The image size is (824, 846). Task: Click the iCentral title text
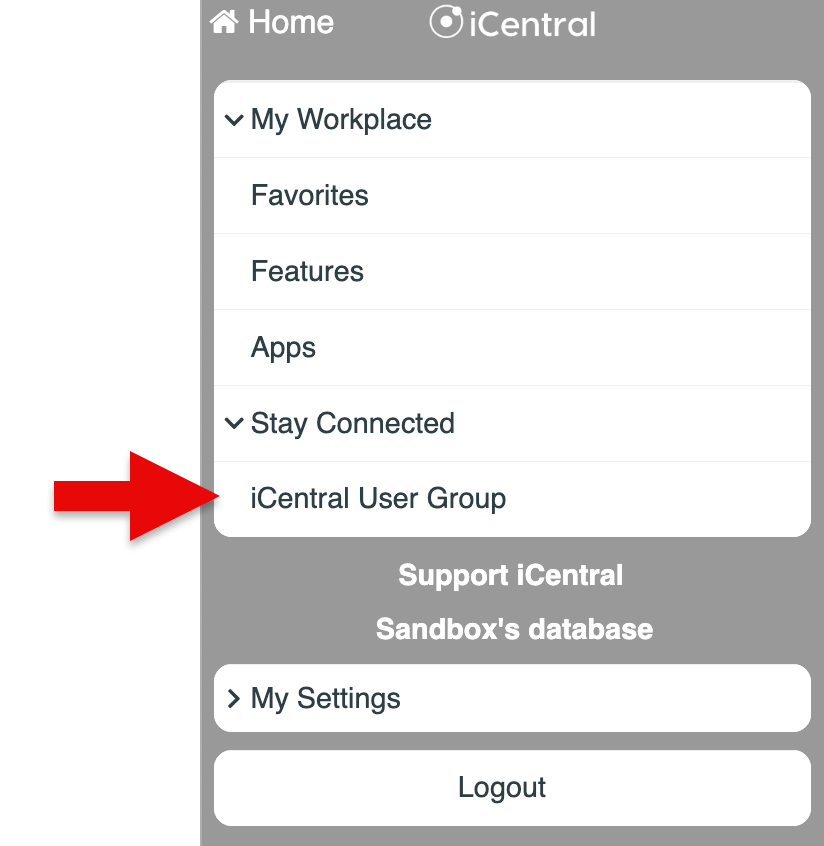[x=532, y=23]
